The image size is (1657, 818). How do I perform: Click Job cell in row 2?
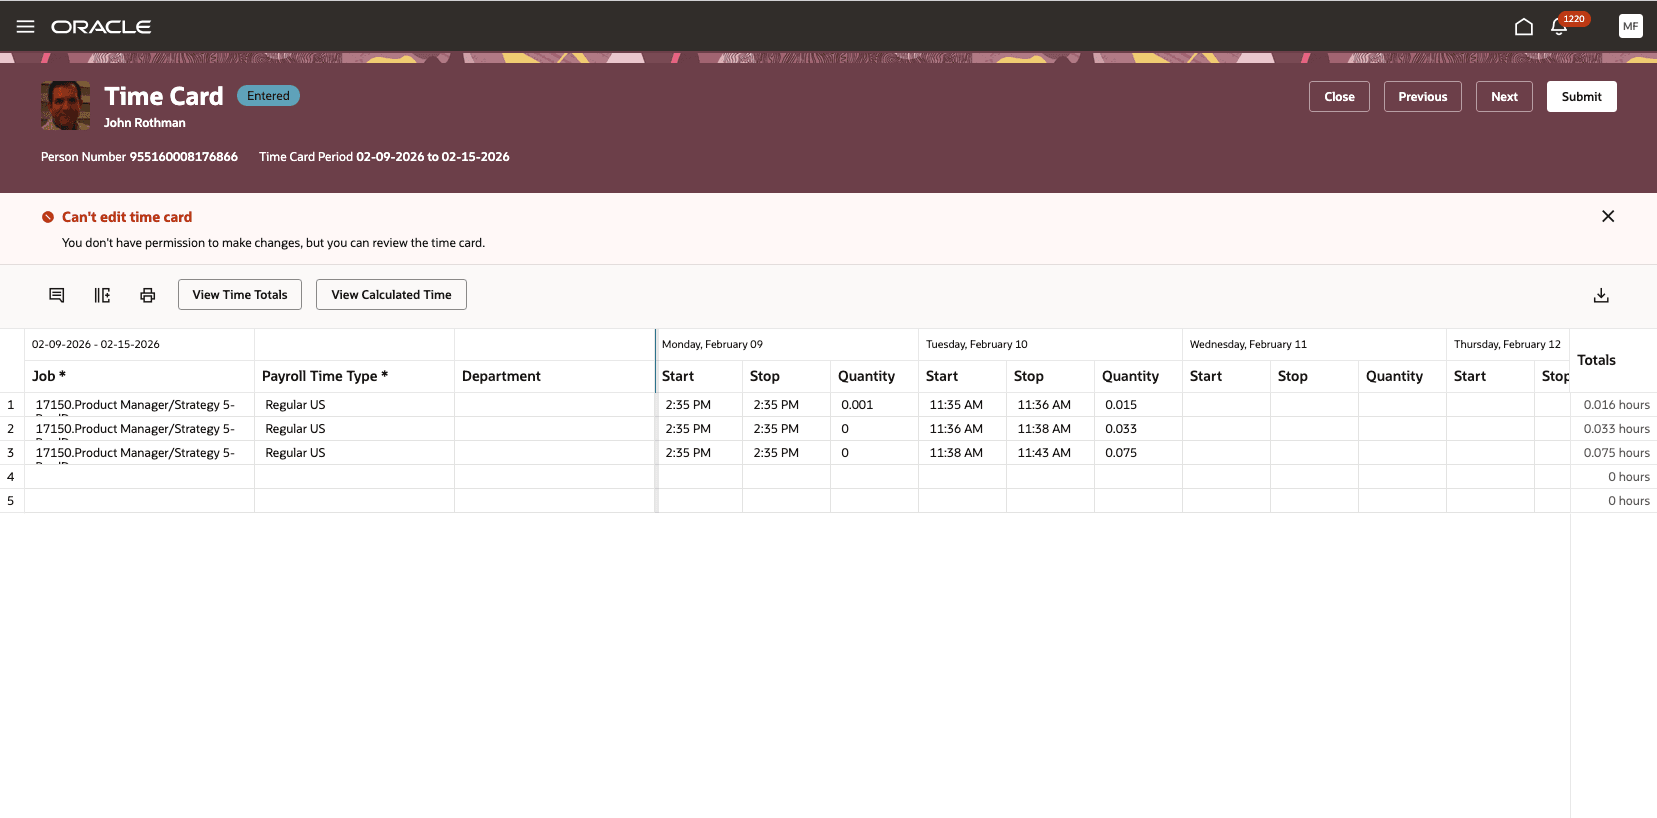point(139,429)
